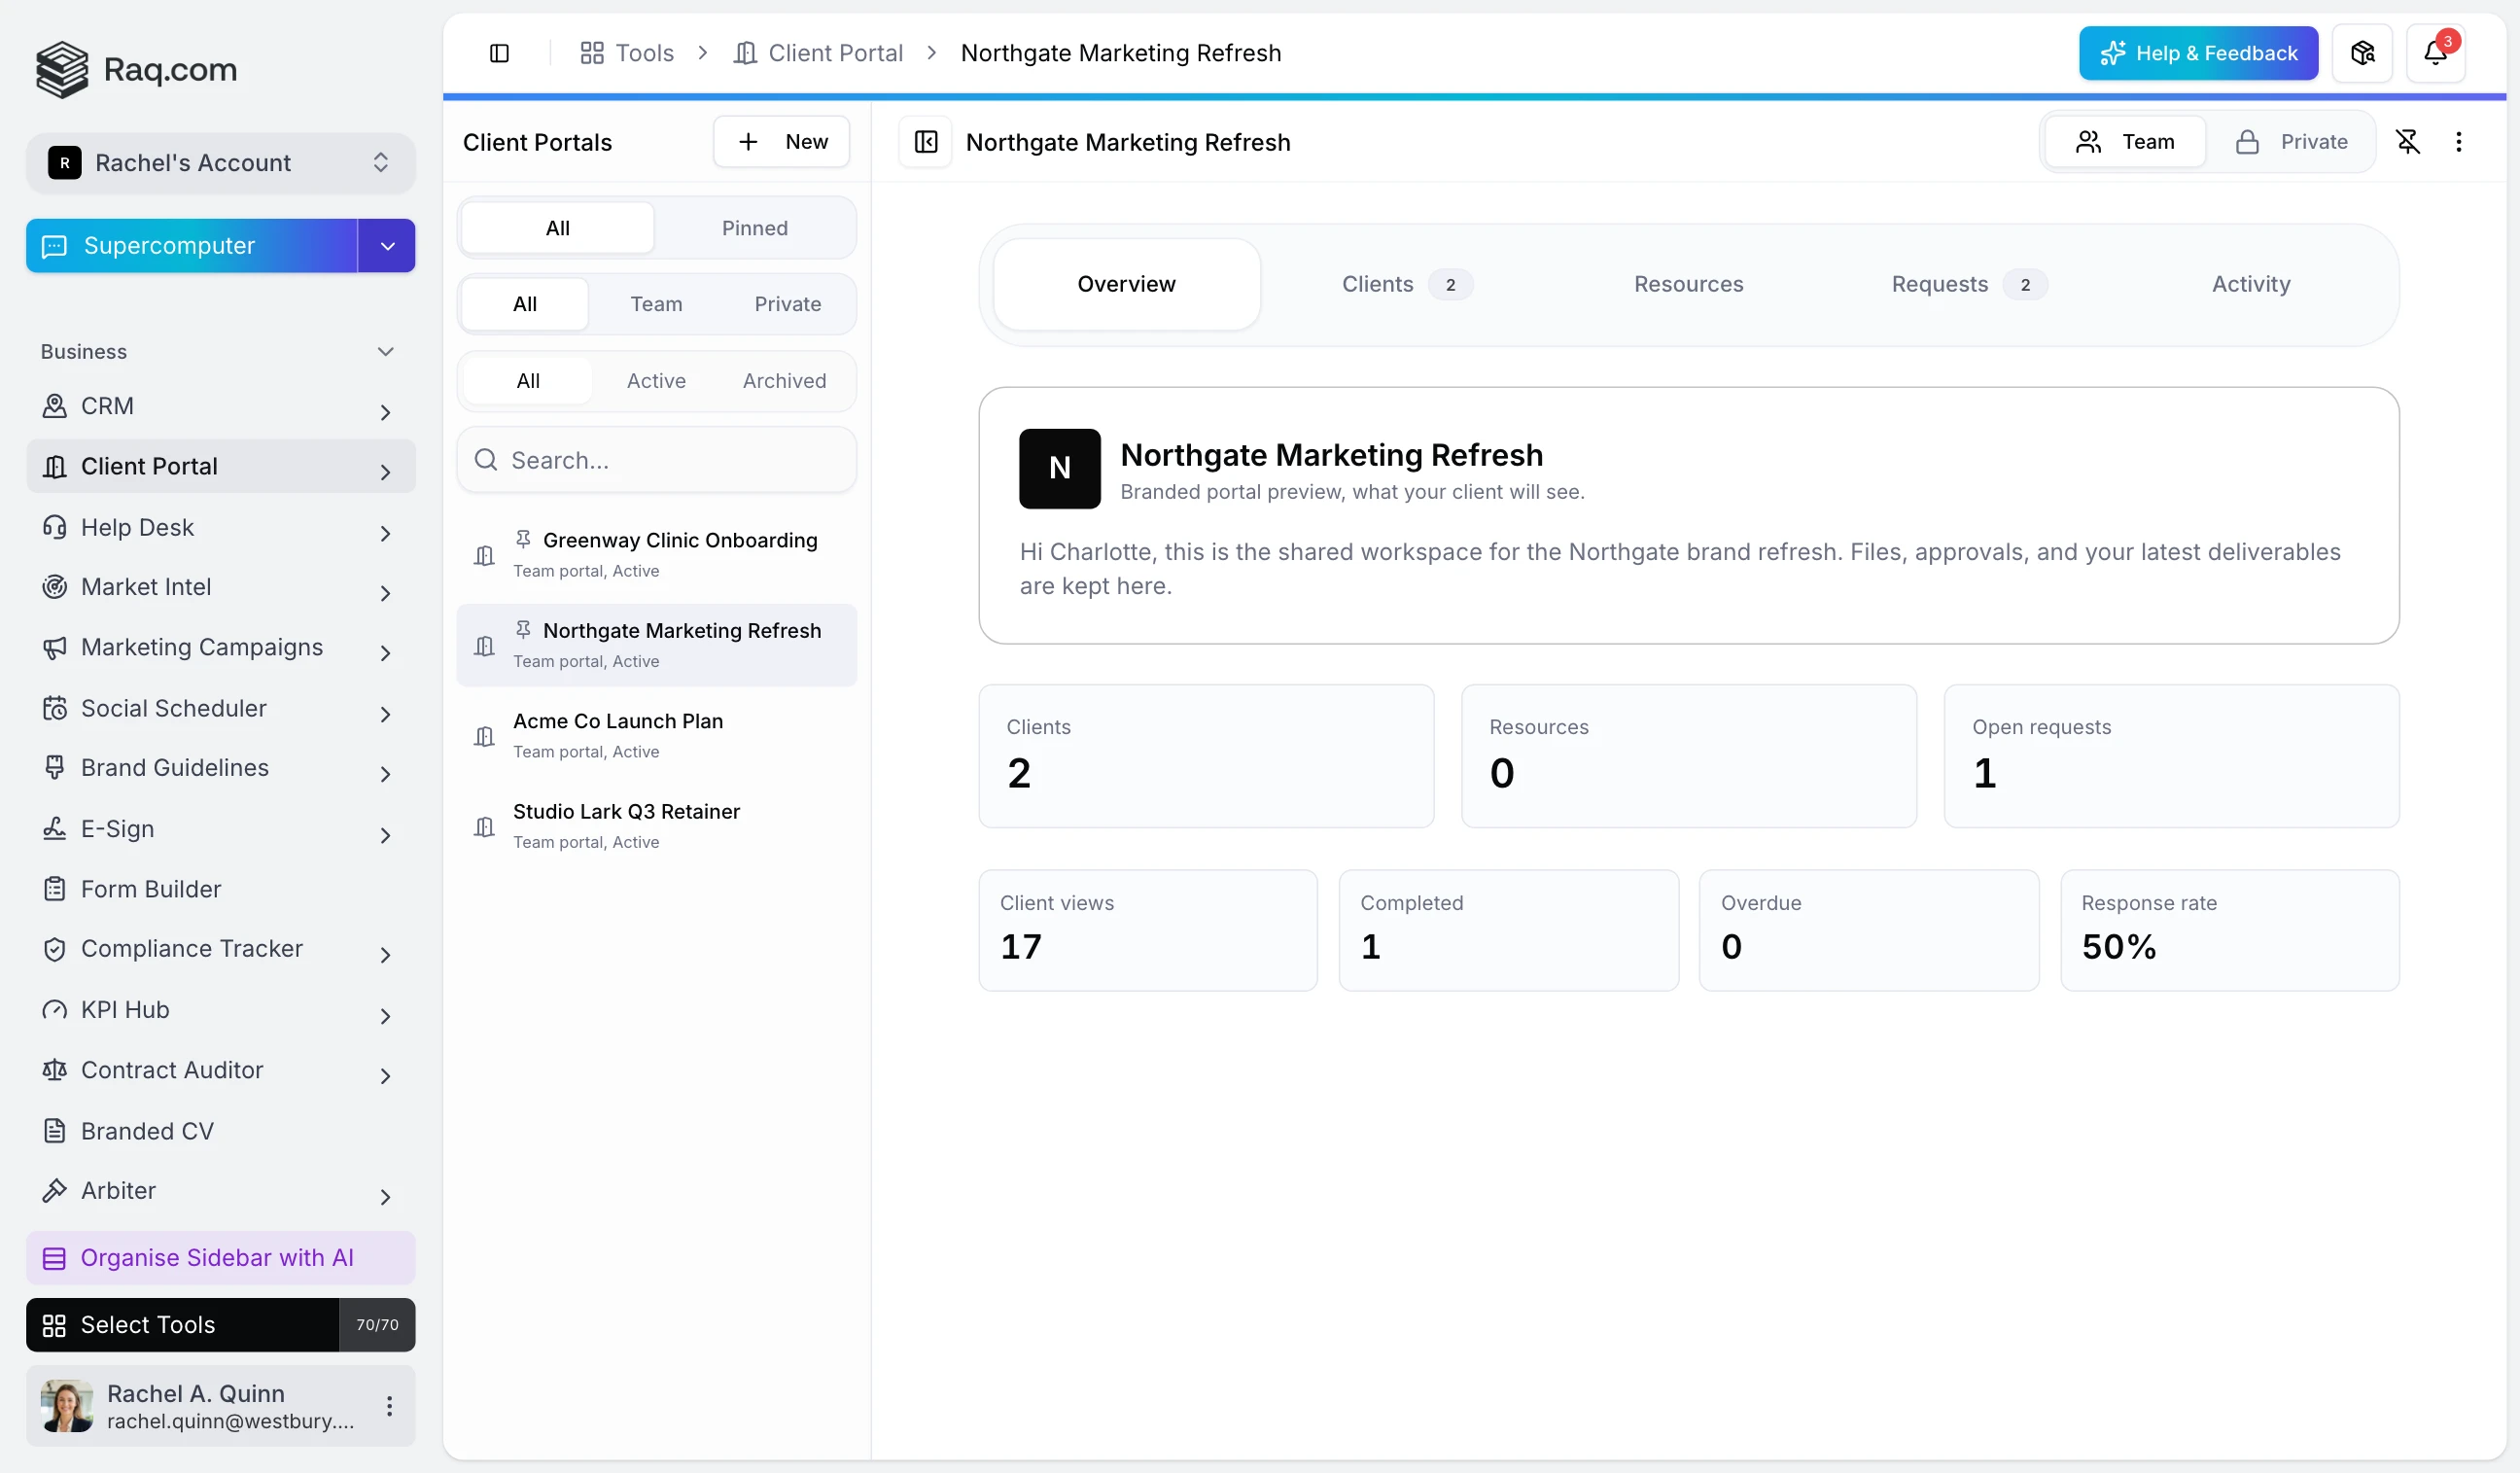Click the Client views stat card
This screenshot has width=2520, height=1473.
tap(1148, 930)
